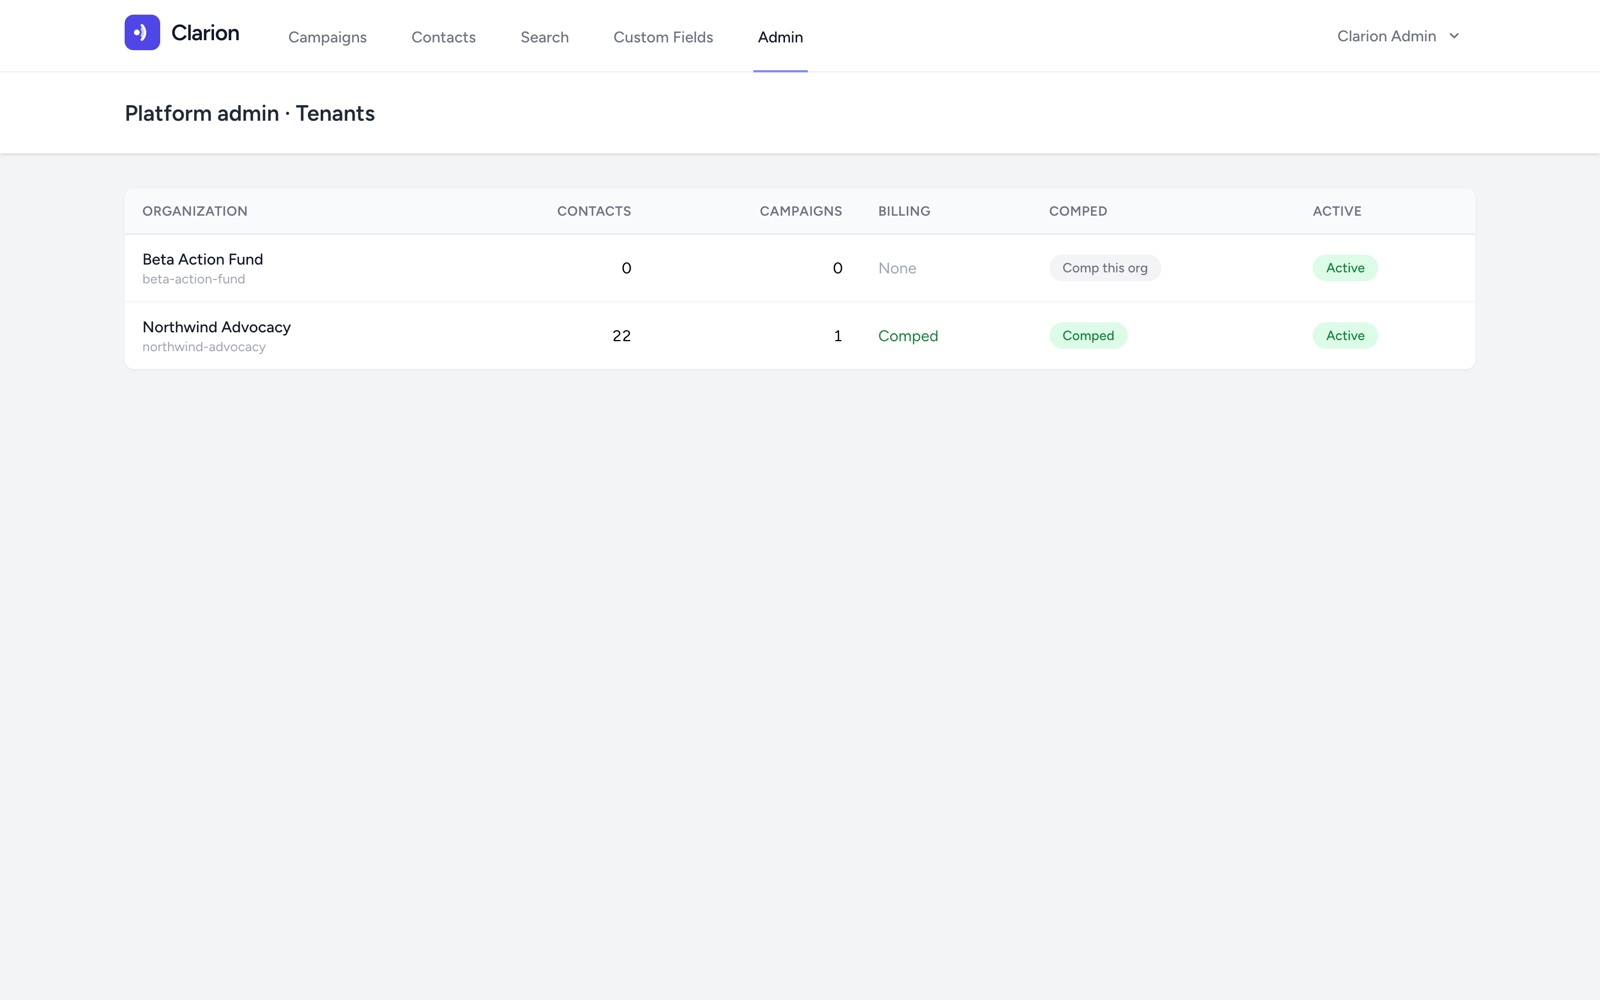The height and width of the screenshot is (1000, 1600).
Task: Open the Search tab
Action: [x=544, y=37]
